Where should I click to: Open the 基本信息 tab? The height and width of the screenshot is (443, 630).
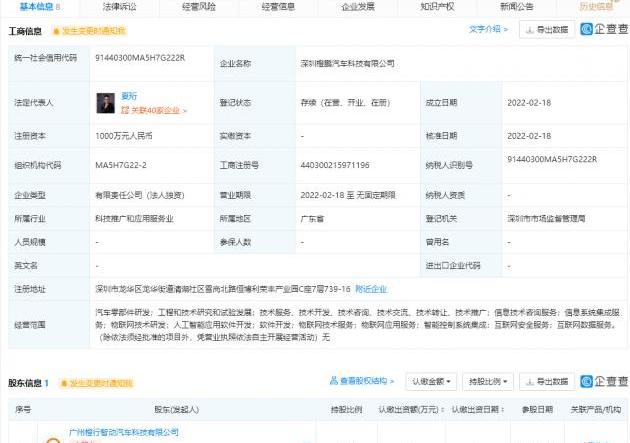(39, 6)
